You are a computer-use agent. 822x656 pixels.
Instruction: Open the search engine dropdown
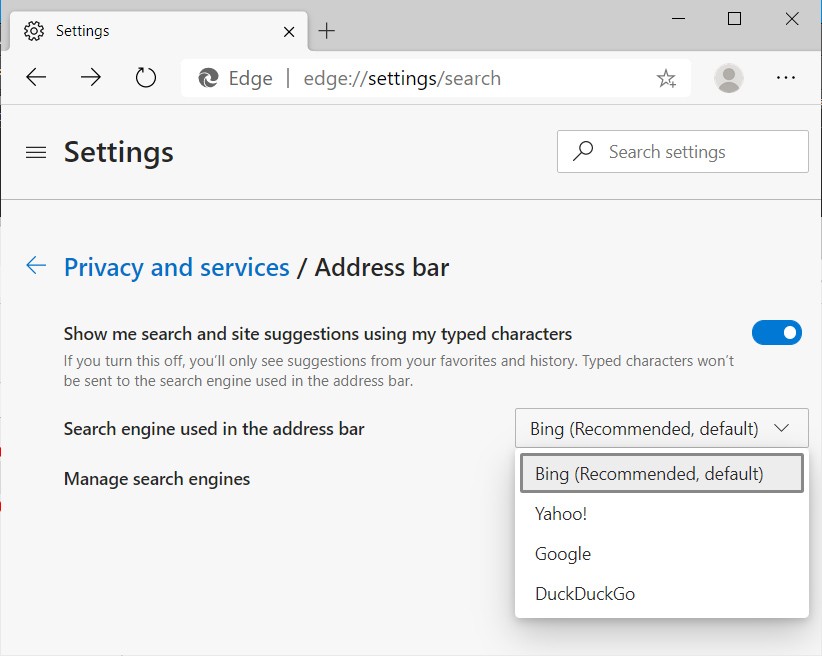(x=660, y=427)
